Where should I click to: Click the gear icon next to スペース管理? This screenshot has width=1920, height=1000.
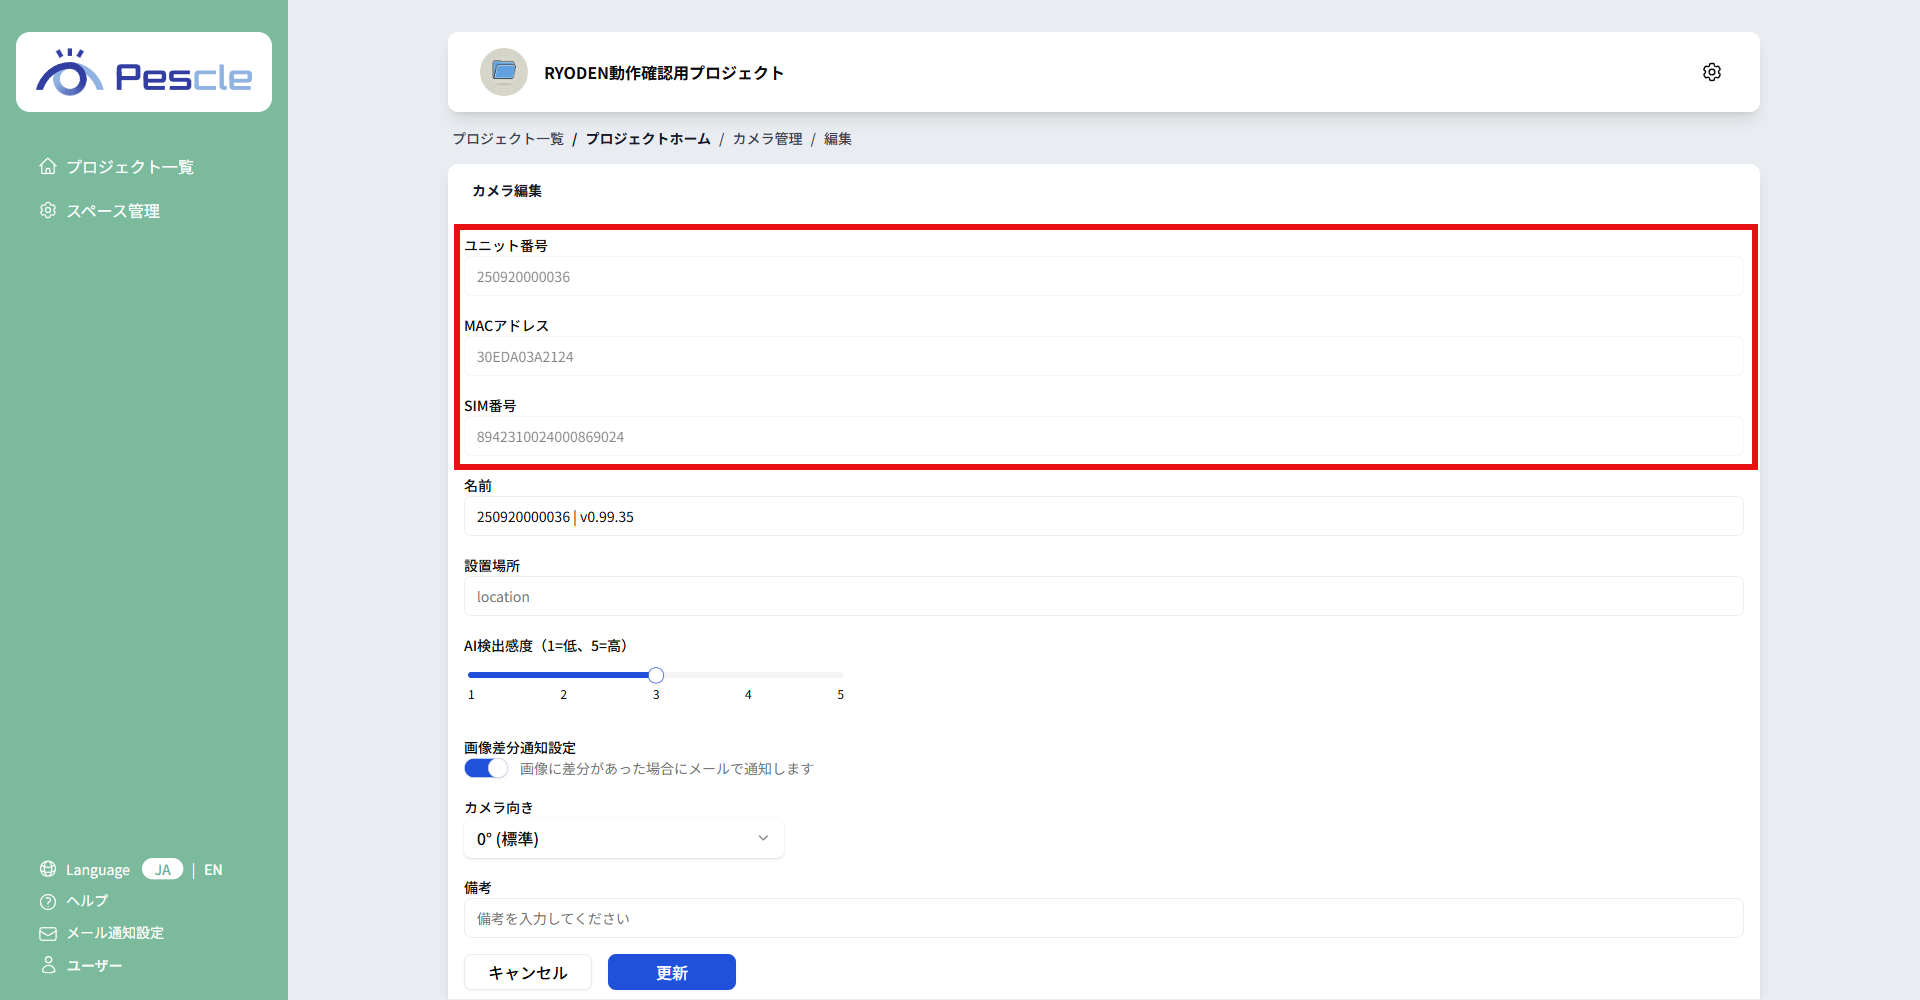[x=47, y=210]
